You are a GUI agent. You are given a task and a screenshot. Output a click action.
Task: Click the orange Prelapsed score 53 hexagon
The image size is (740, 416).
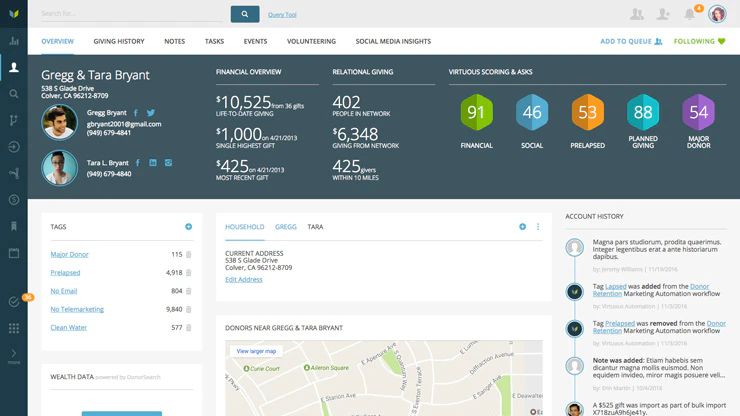point(588,112)
